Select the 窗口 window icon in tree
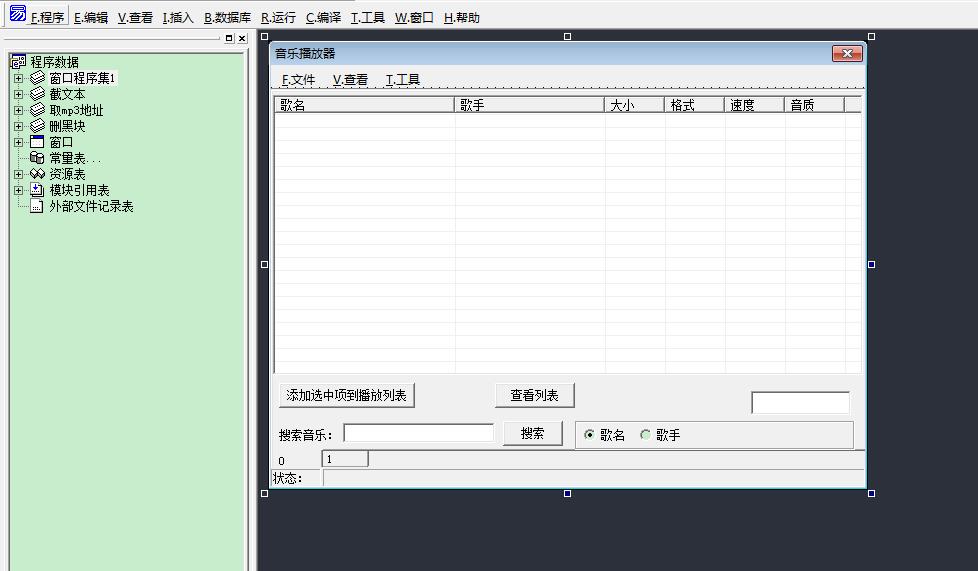The width and height of the screenshot is (978, 571). (x=37, y=142)
